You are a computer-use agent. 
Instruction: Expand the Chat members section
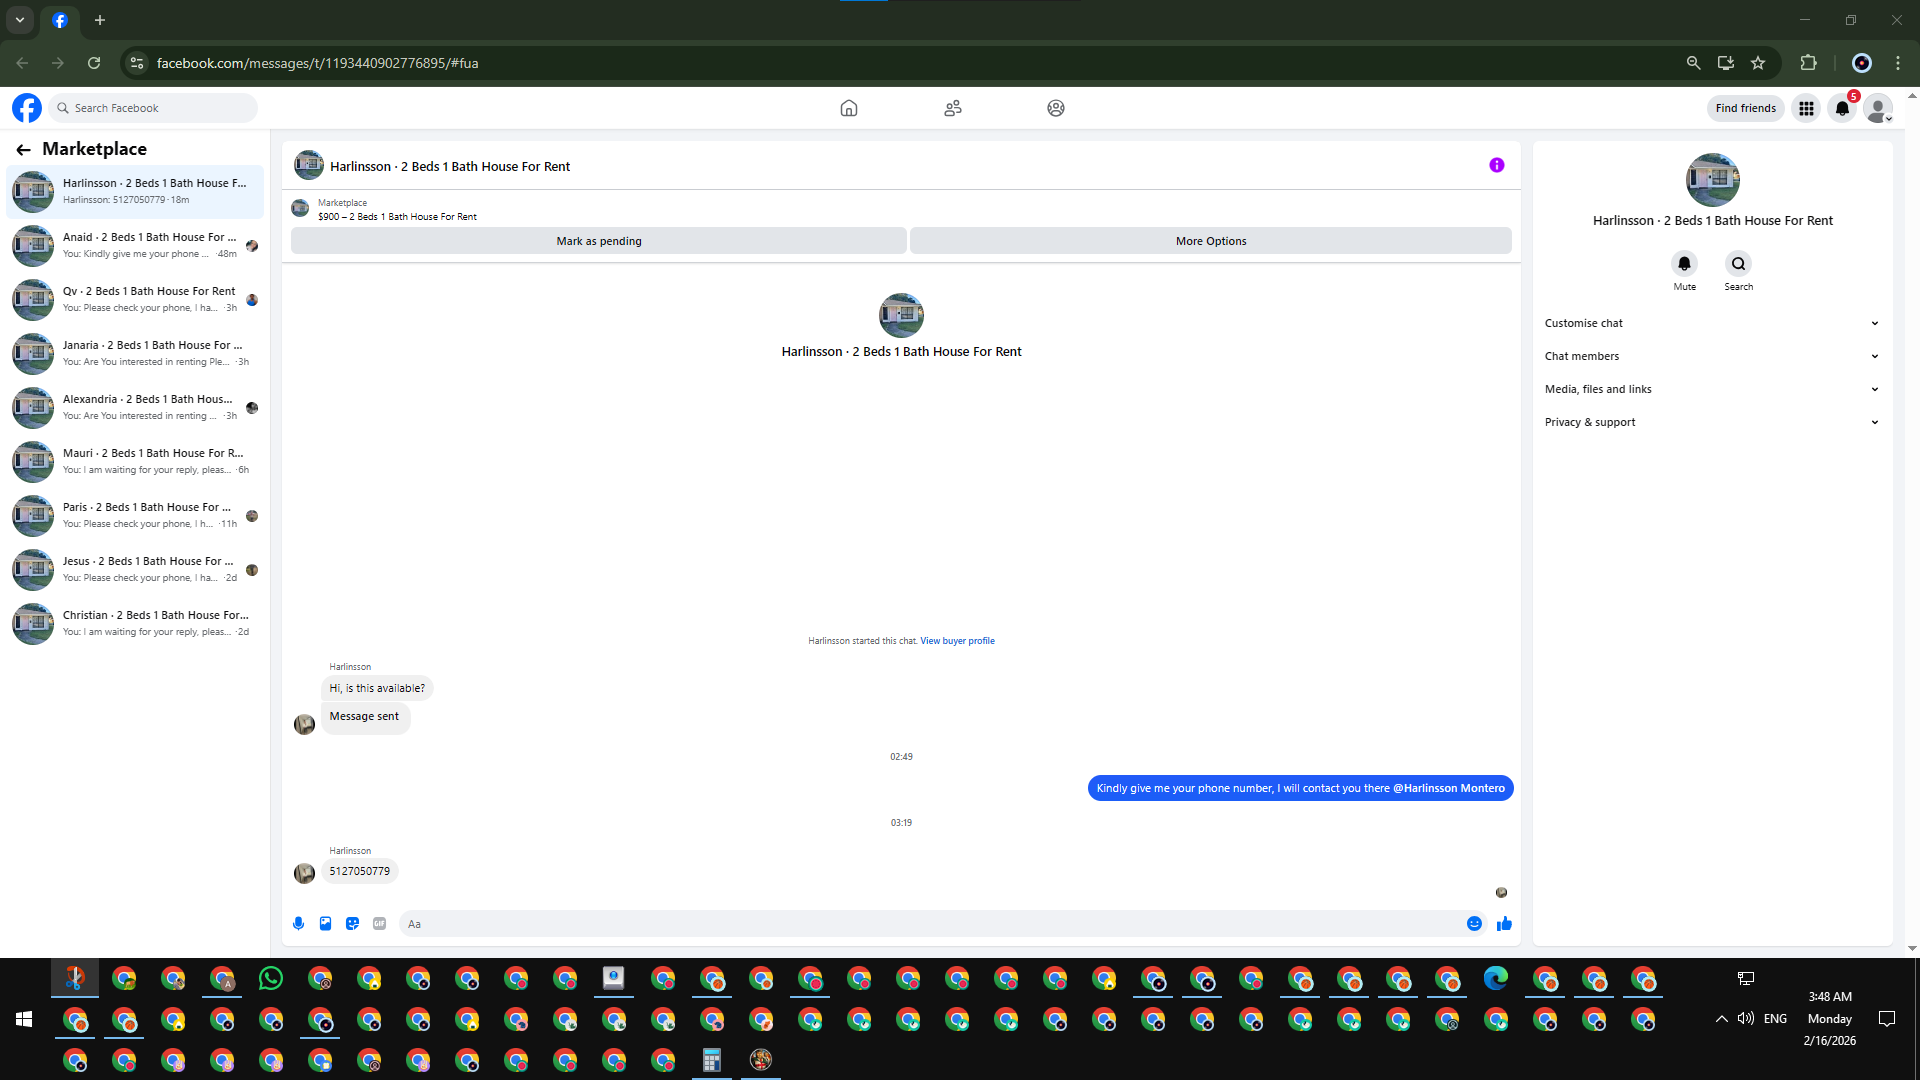pyautogui.click(x=1711, y=356)
